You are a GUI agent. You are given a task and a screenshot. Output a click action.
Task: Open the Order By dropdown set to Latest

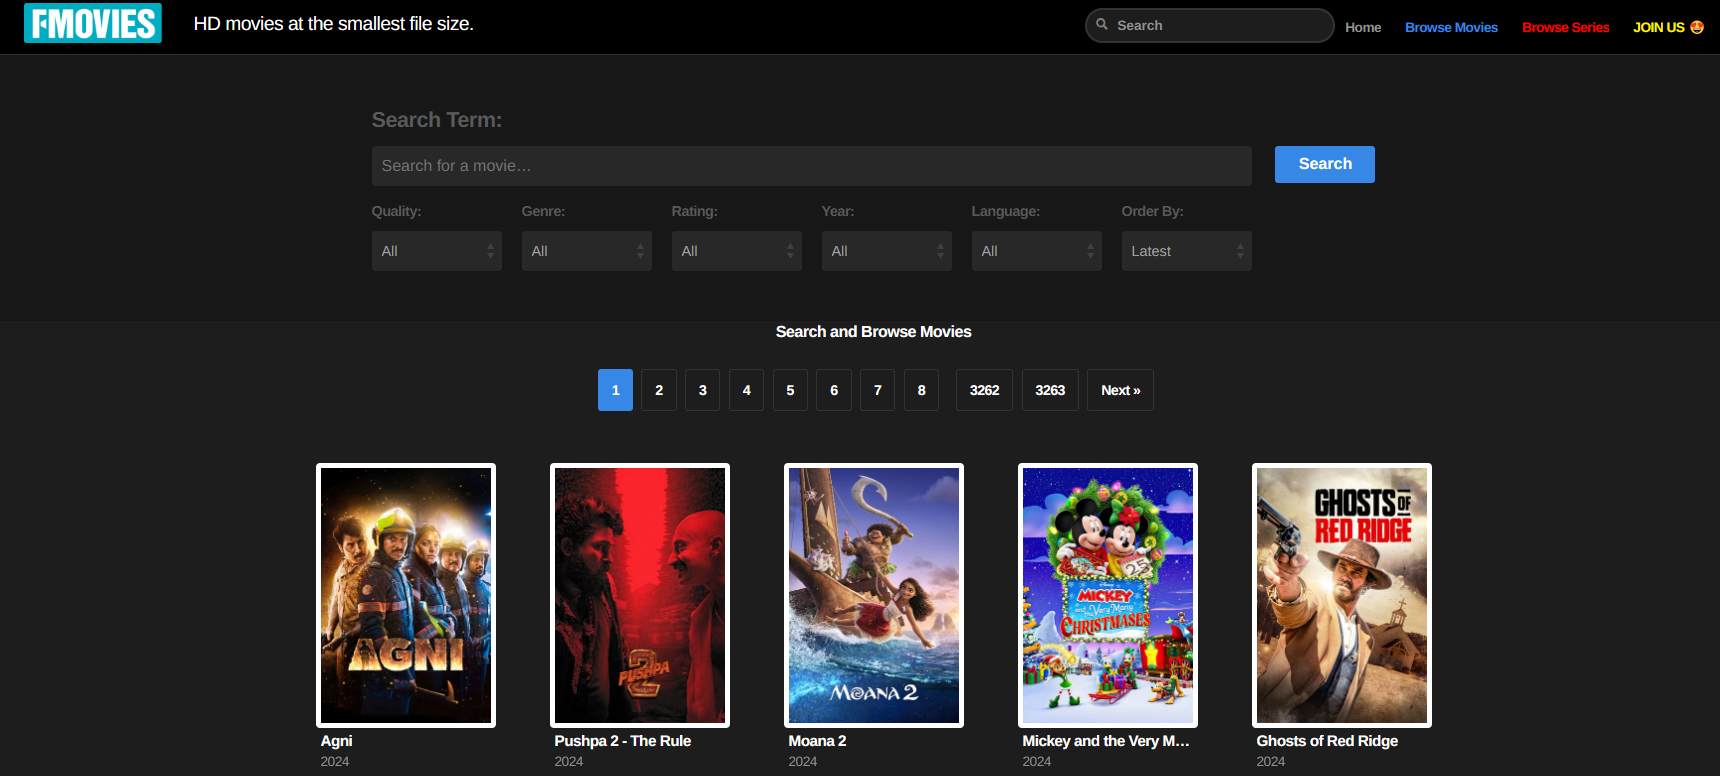tap(1186, 251)
